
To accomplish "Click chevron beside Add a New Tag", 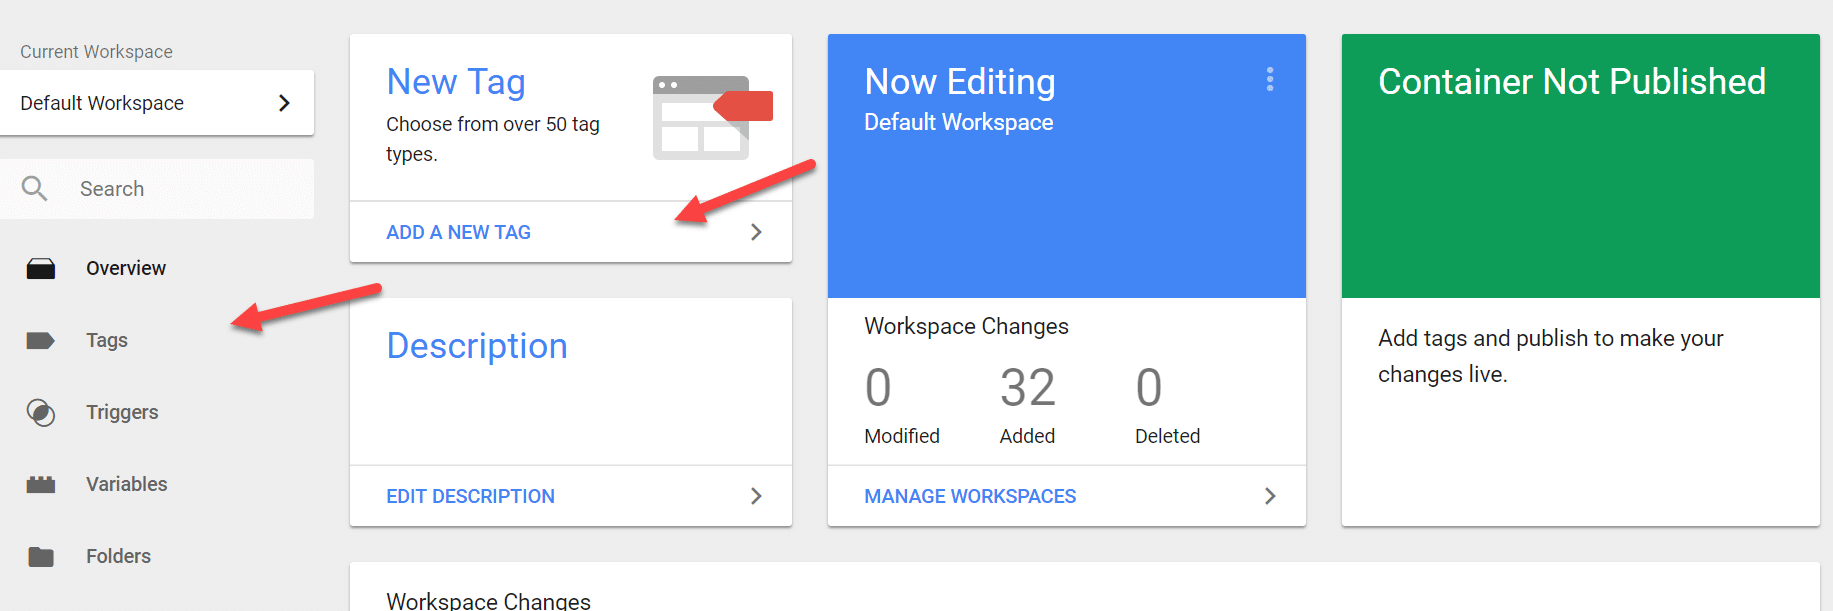I will click(756, 232).
